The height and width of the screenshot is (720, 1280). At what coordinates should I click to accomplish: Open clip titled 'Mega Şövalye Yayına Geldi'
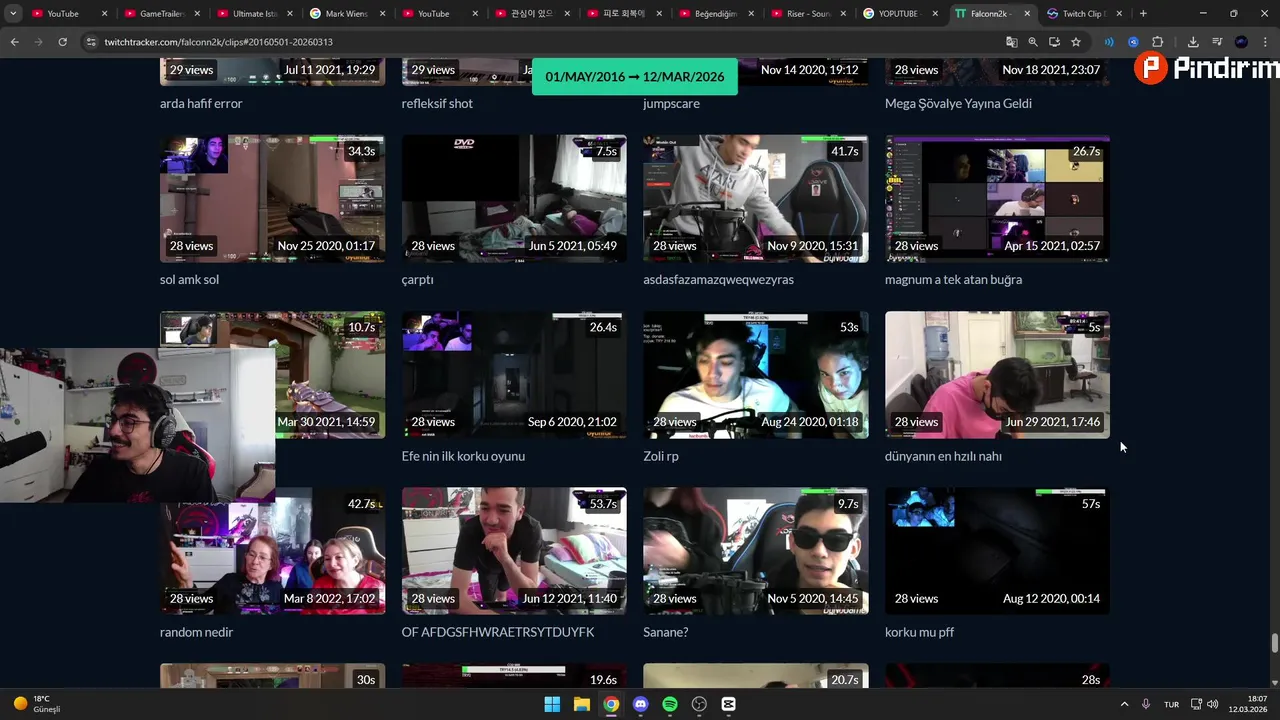[x=958, y=104]
